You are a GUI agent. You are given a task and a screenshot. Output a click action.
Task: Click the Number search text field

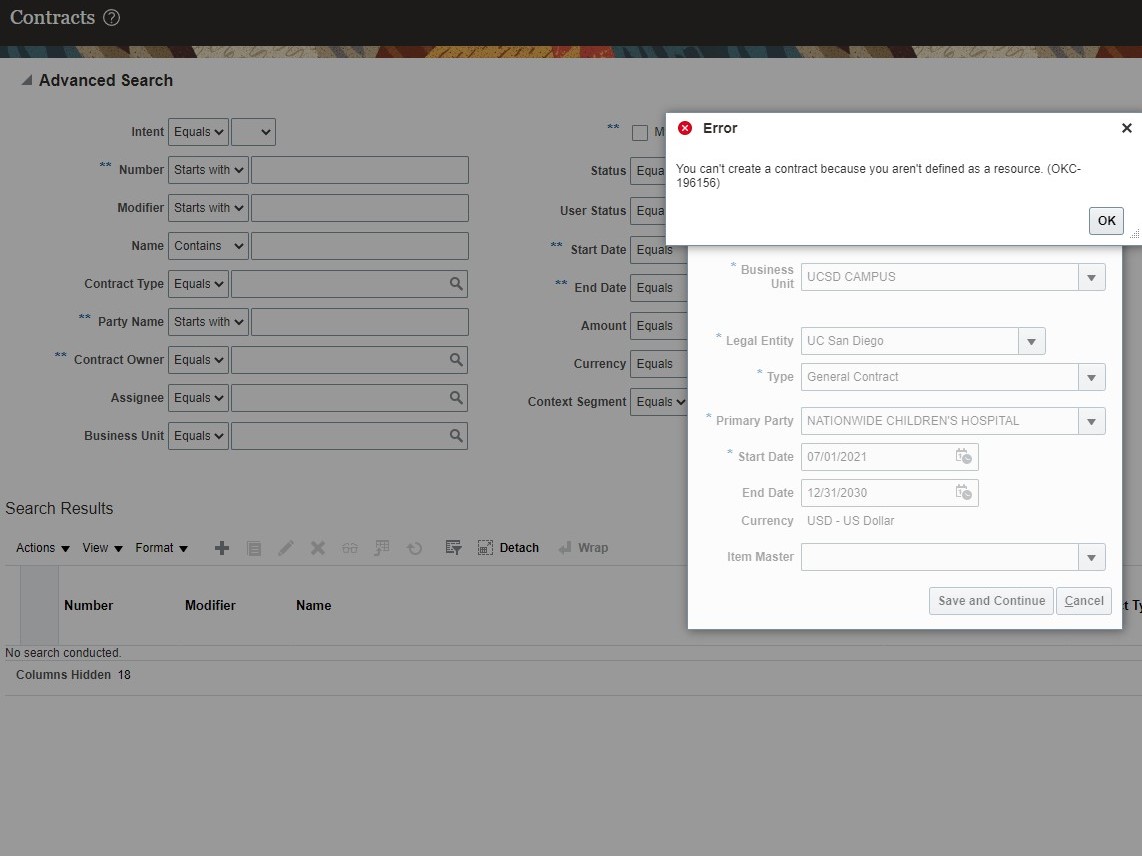[x=360, y=170]
